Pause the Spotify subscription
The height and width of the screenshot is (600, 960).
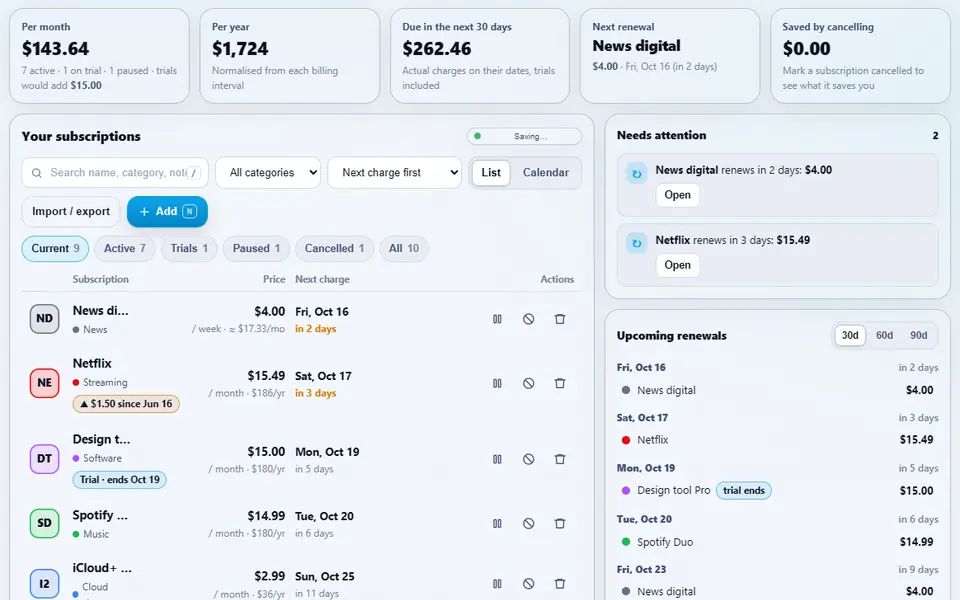(x=497, y=523)
